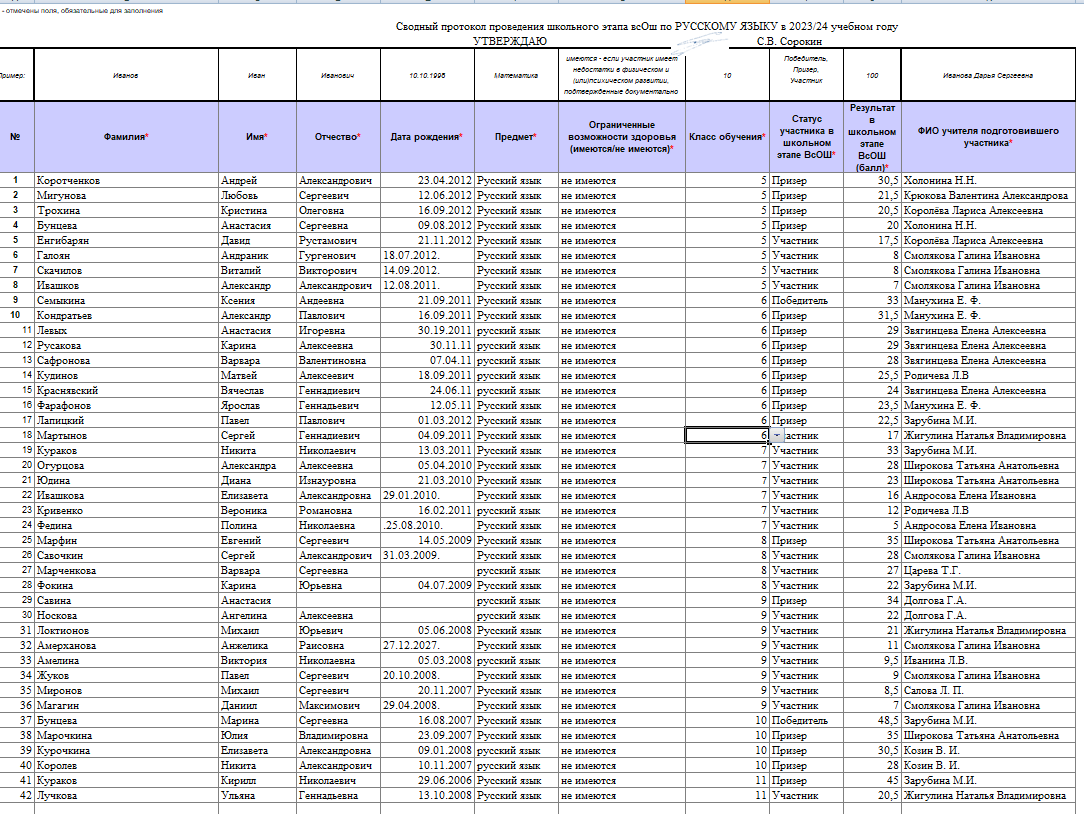The image size is (1084, 814).
Task: Click the surname Краснявский
Action: (68, 391)
